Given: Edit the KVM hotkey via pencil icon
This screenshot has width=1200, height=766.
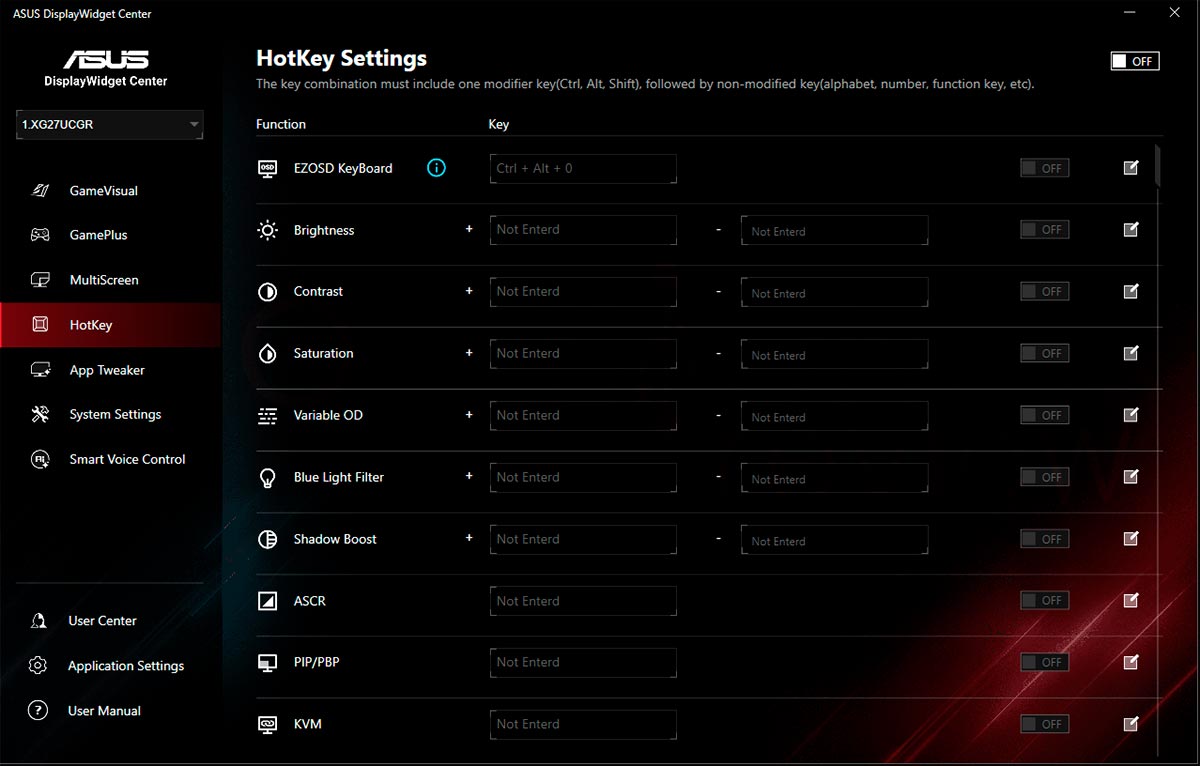Looking at the screenshot, I should coord(1131,724).
